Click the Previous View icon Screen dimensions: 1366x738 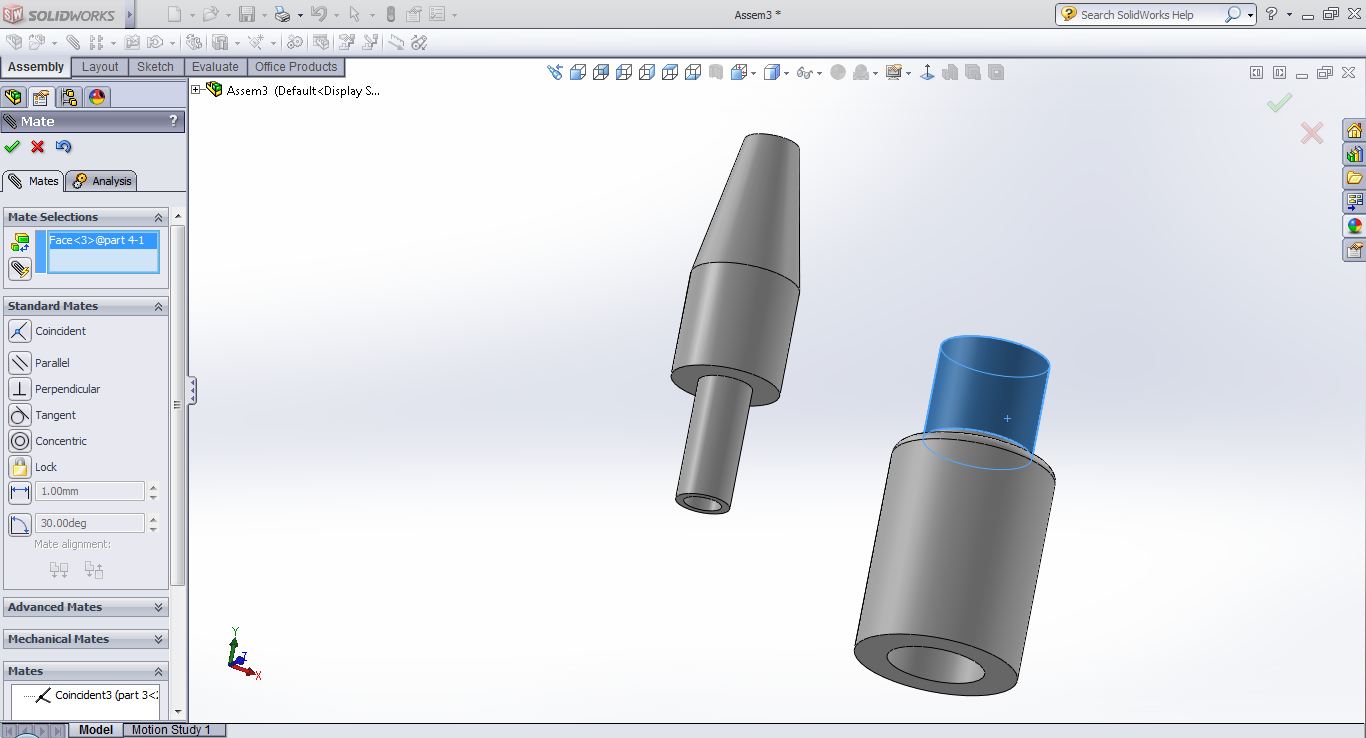tap(555, 72)
